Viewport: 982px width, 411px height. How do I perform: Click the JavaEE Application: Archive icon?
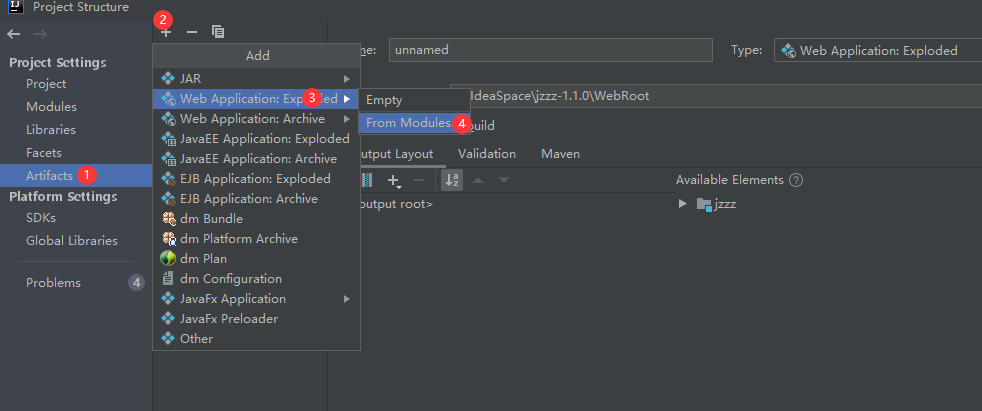(x=168, y=159)
